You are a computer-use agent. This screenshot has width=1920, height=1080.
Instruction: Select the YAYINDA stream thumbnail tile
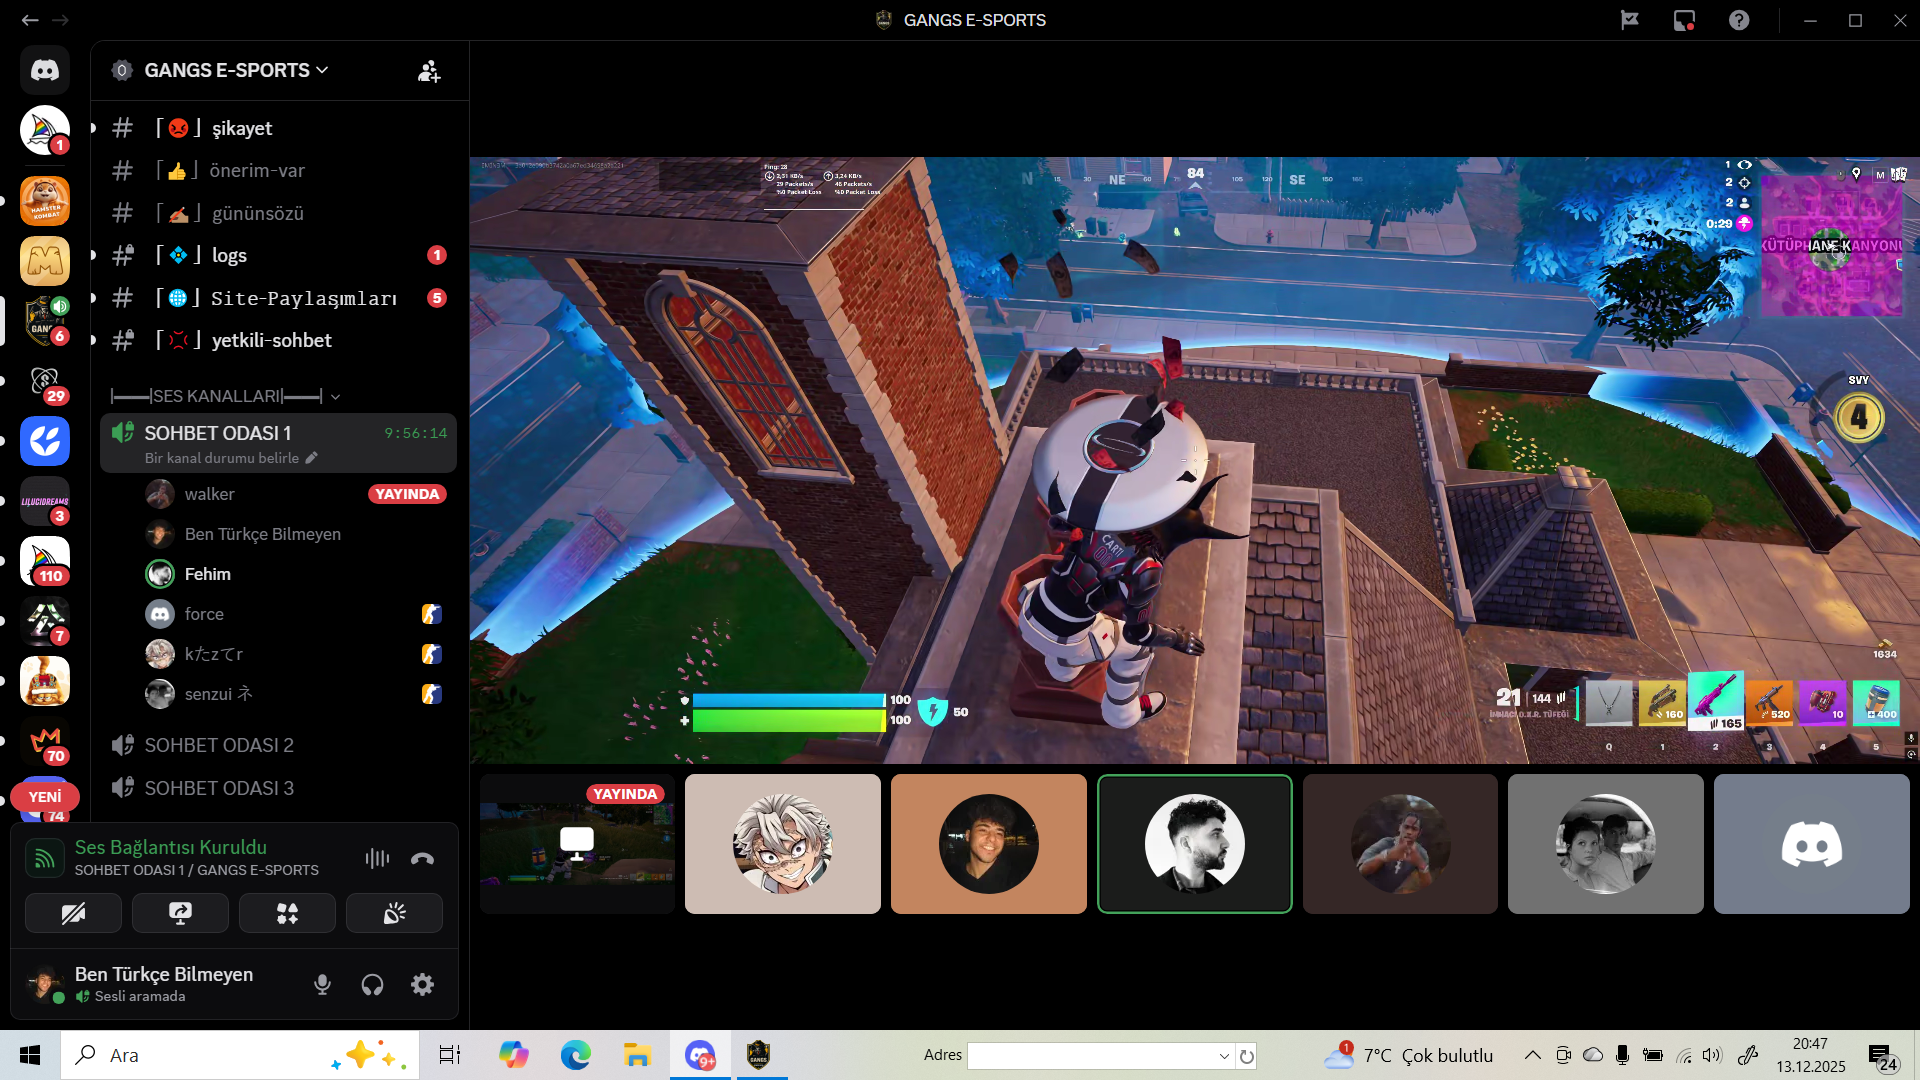point(577,843)
